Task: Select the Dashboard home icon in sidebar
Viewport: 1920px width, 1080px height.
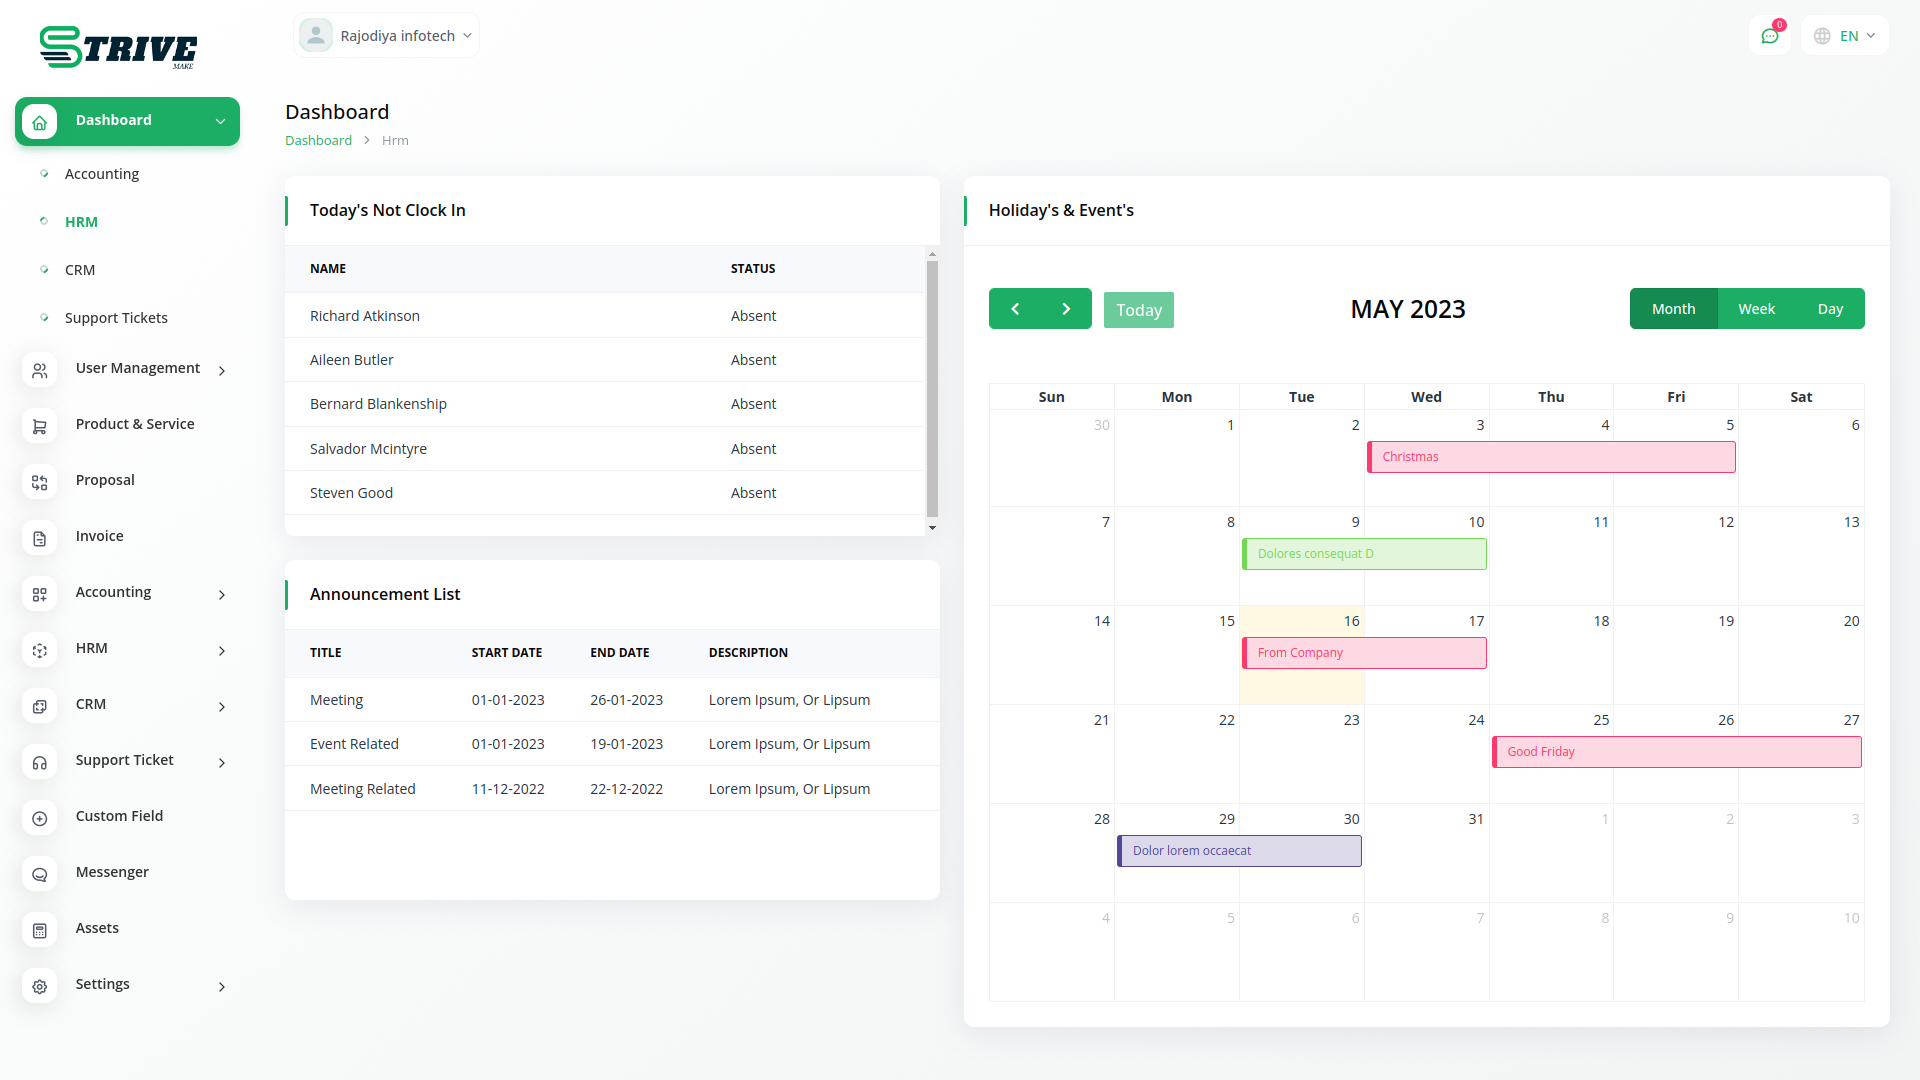Action: (39, 121)
